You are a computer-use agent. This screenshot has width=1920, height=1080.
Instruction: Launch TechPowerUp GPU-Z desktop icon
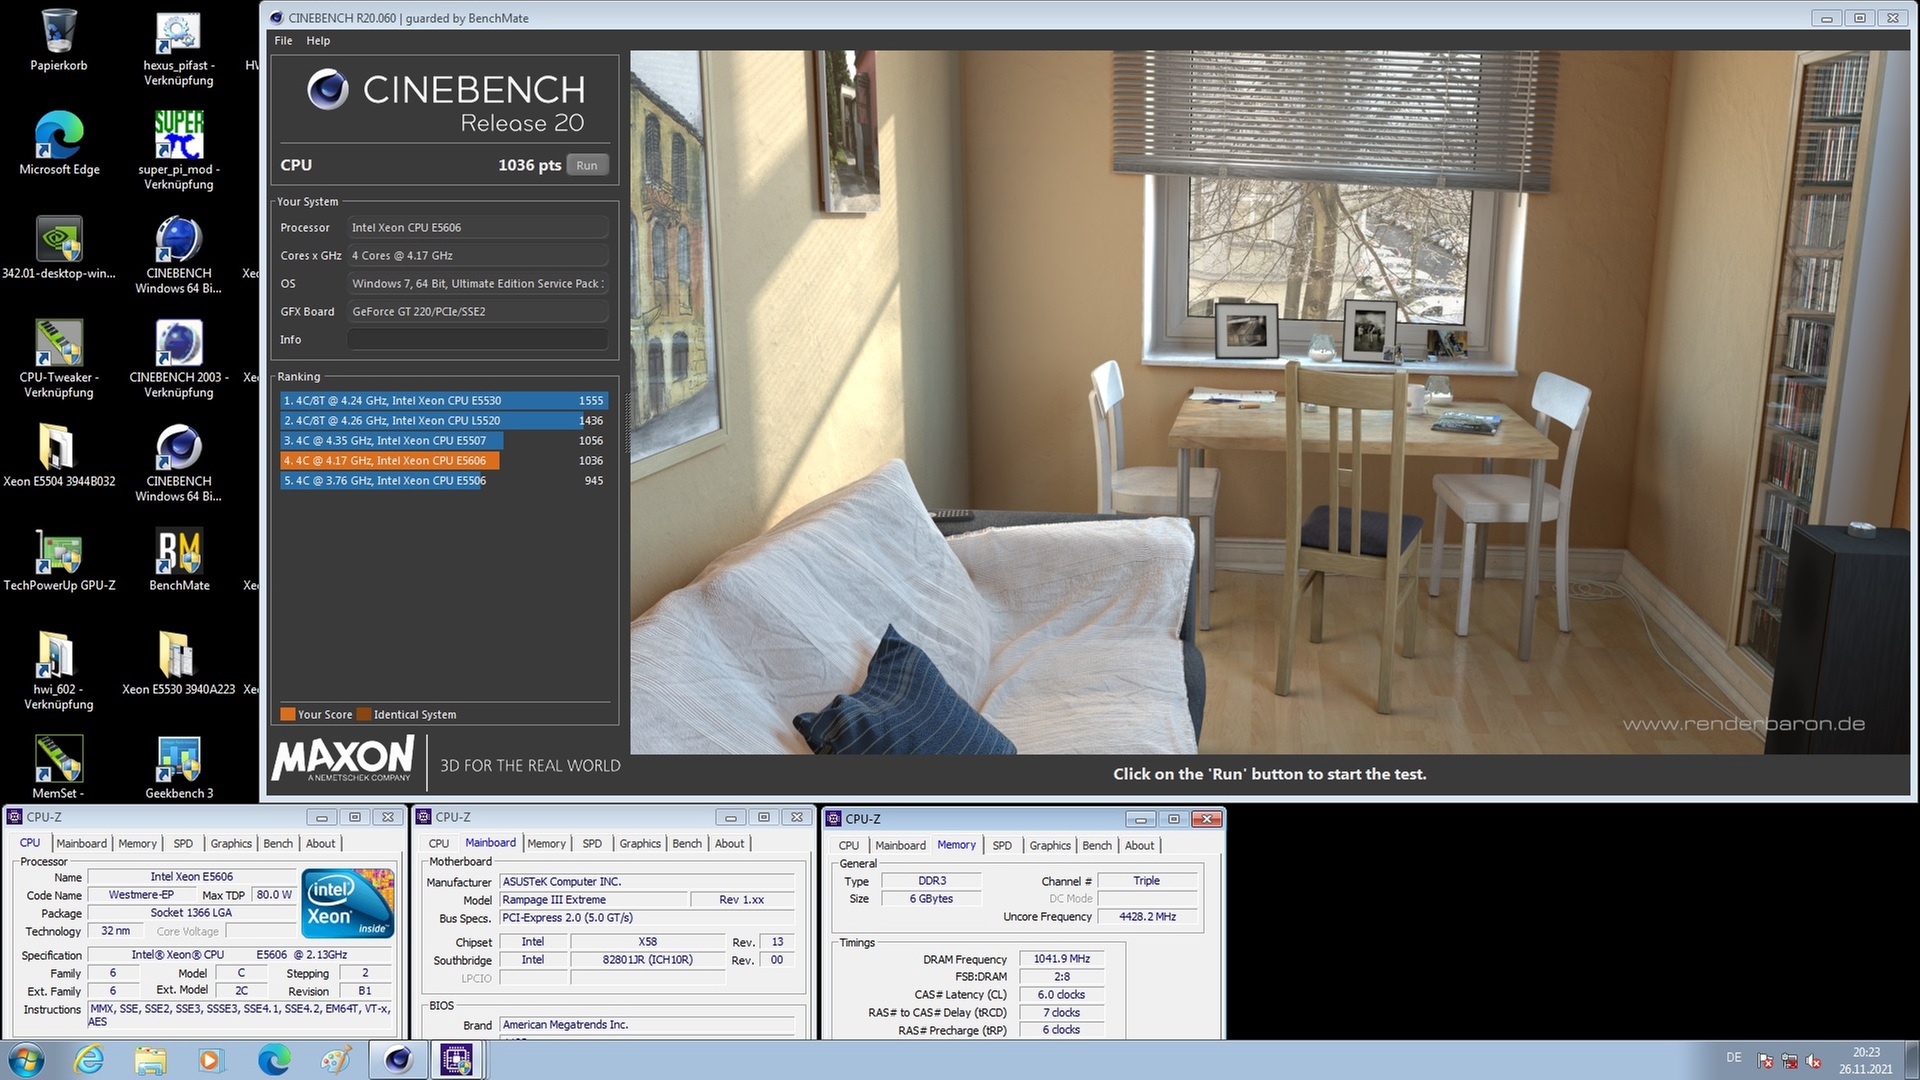pyautogui.click(x=59, y=560)
